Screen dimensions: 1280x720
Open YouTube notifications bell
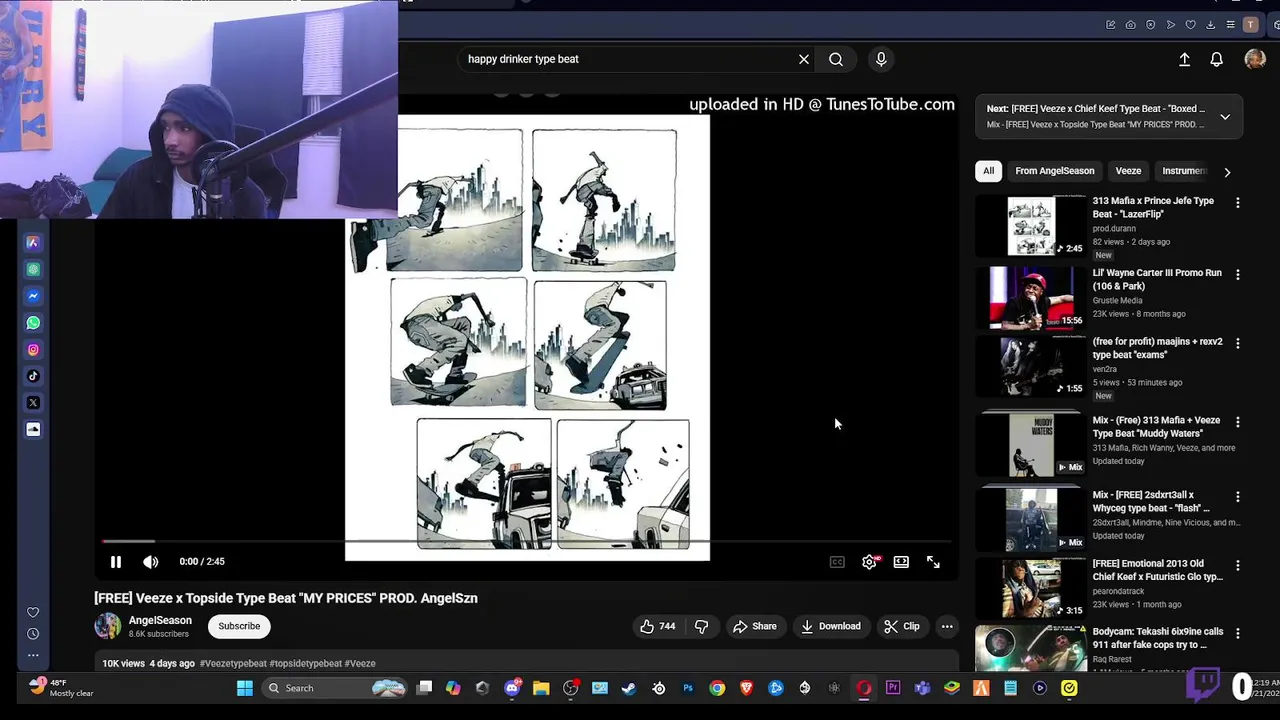[x=1217, y=60]
